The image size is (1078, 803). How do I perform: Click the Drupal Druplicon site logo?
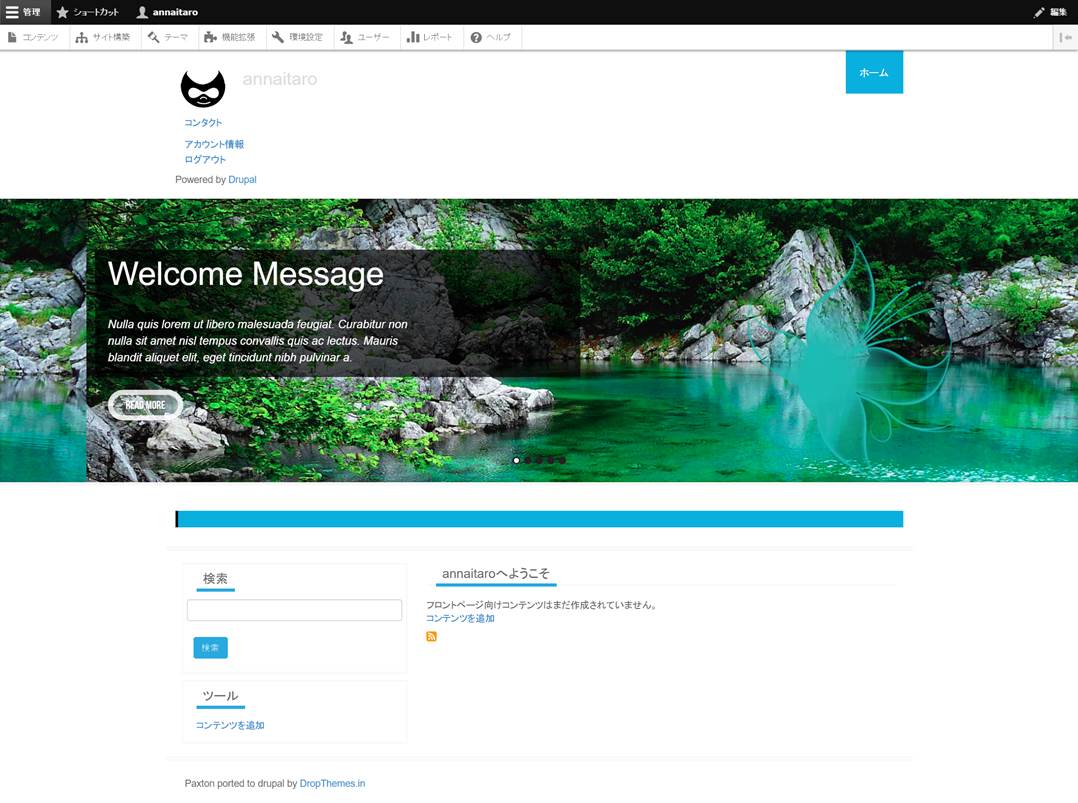pos(203,88)
